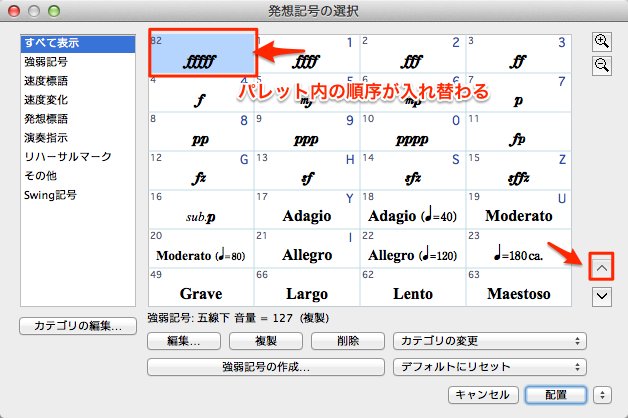Select the sf dynamic cell
This screenshot has height=418, width=628.
point(307,171)
